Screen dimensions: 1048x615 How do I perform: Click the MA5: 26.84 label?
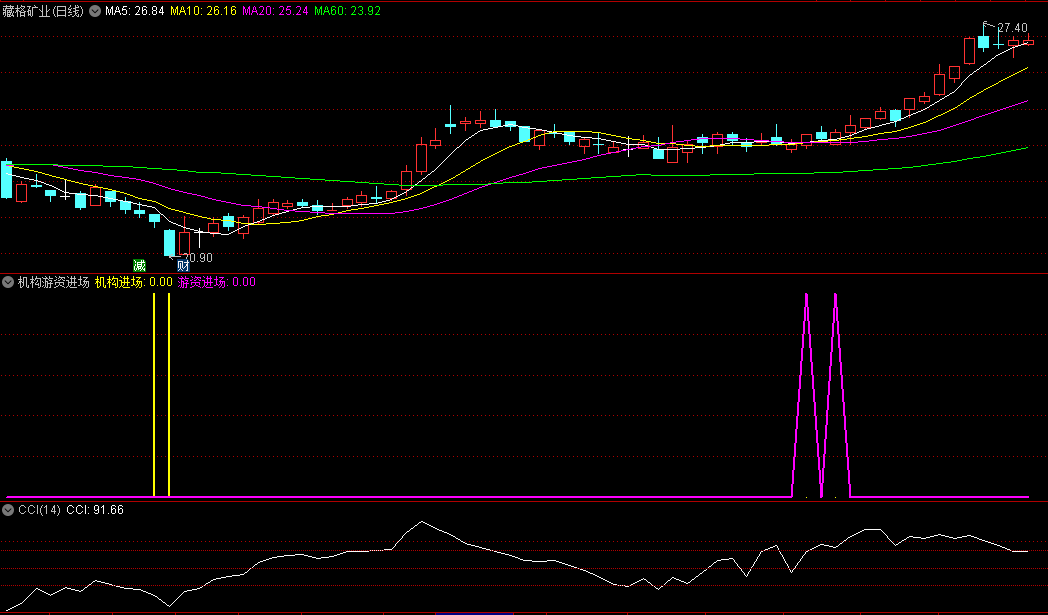[134, 11]
